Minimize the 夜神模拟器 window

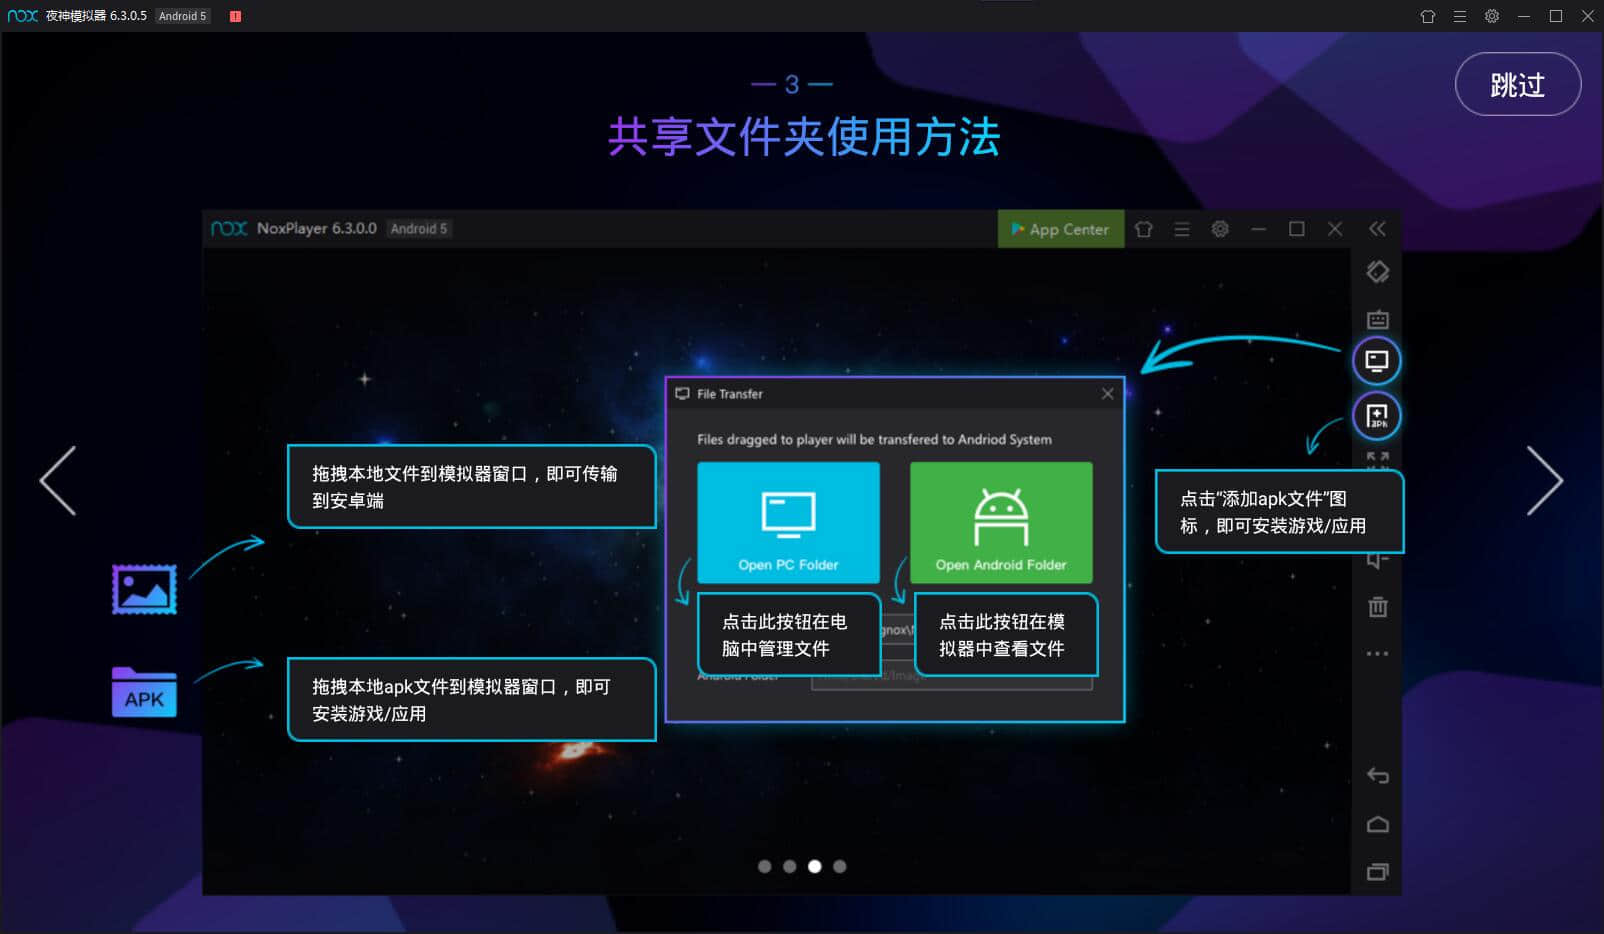[x=1524, y=16]
